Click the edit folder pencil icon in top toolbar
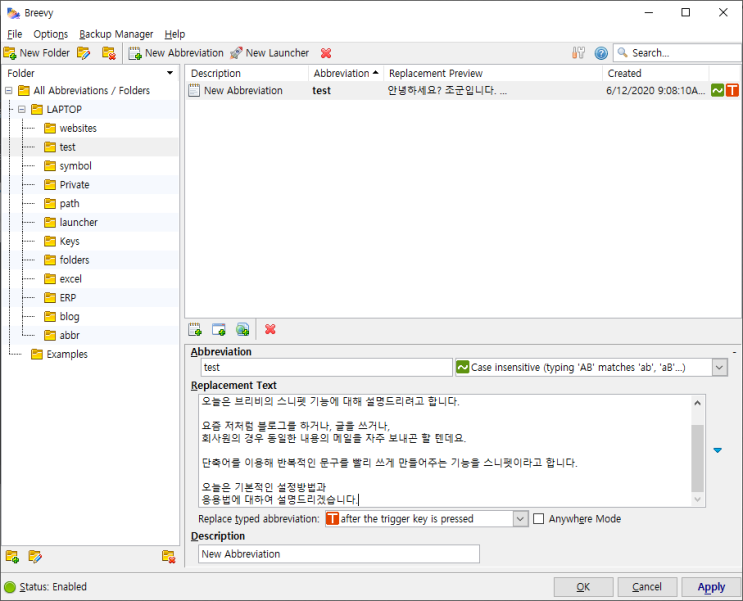 [x=84, y=53]
